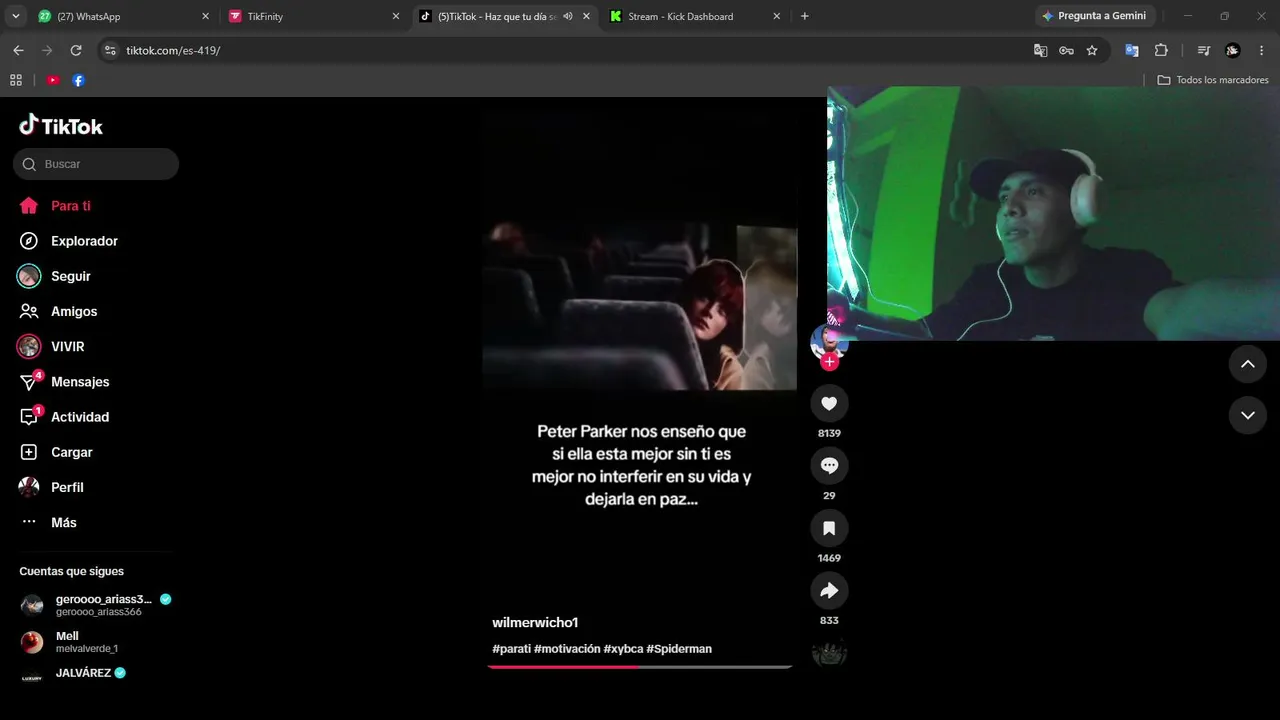The height and width of the screenshot is (720, 1280).
Task: Open Para ti home feed
Action: pos(56,206)
